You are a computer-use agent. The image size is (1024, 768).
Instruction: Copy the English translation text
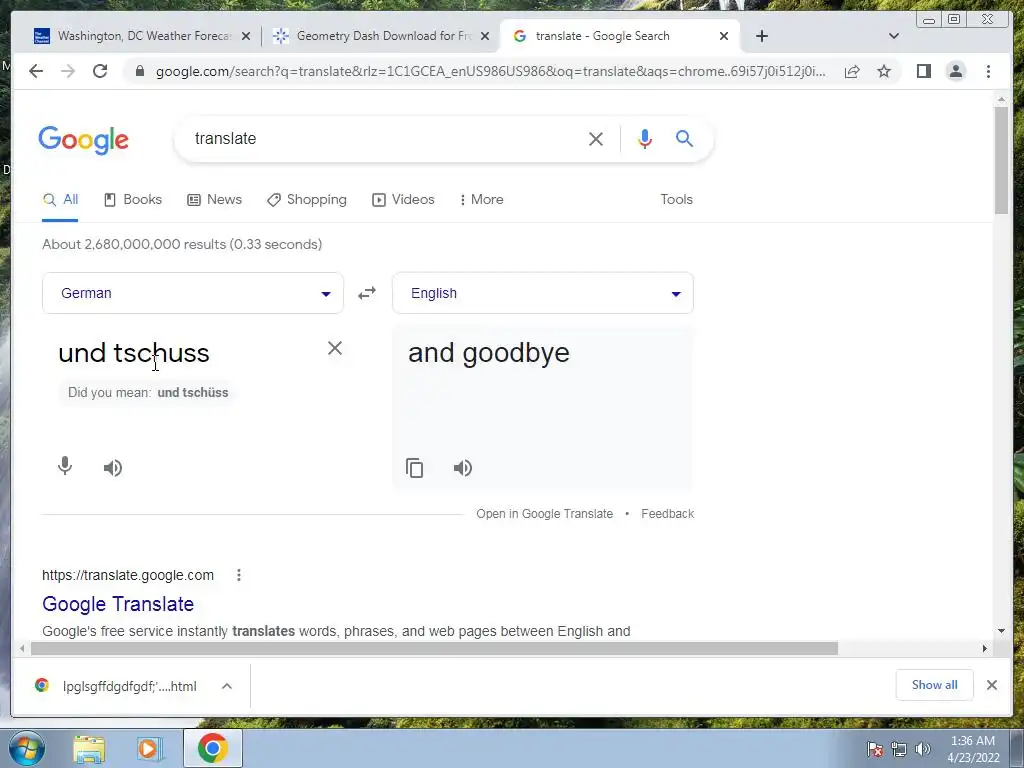coord(415,468)
